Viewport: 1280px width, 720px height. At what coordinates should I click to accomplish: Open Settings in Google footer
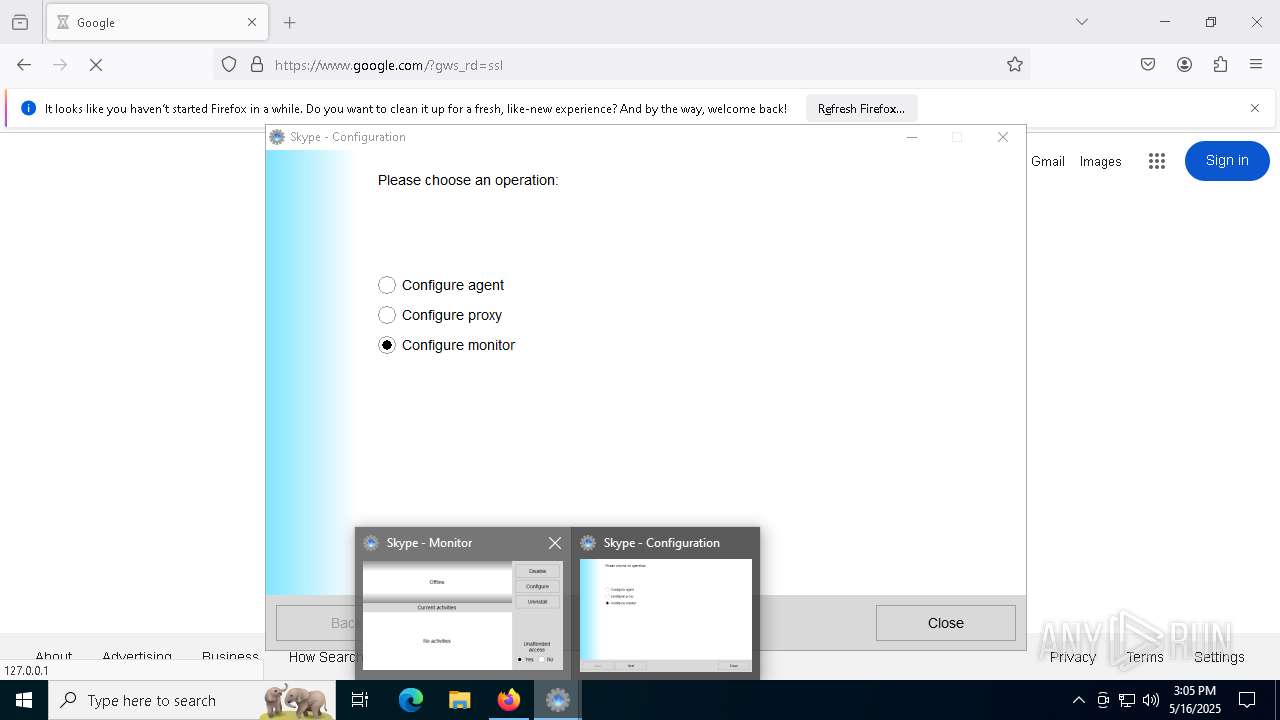1219,657
